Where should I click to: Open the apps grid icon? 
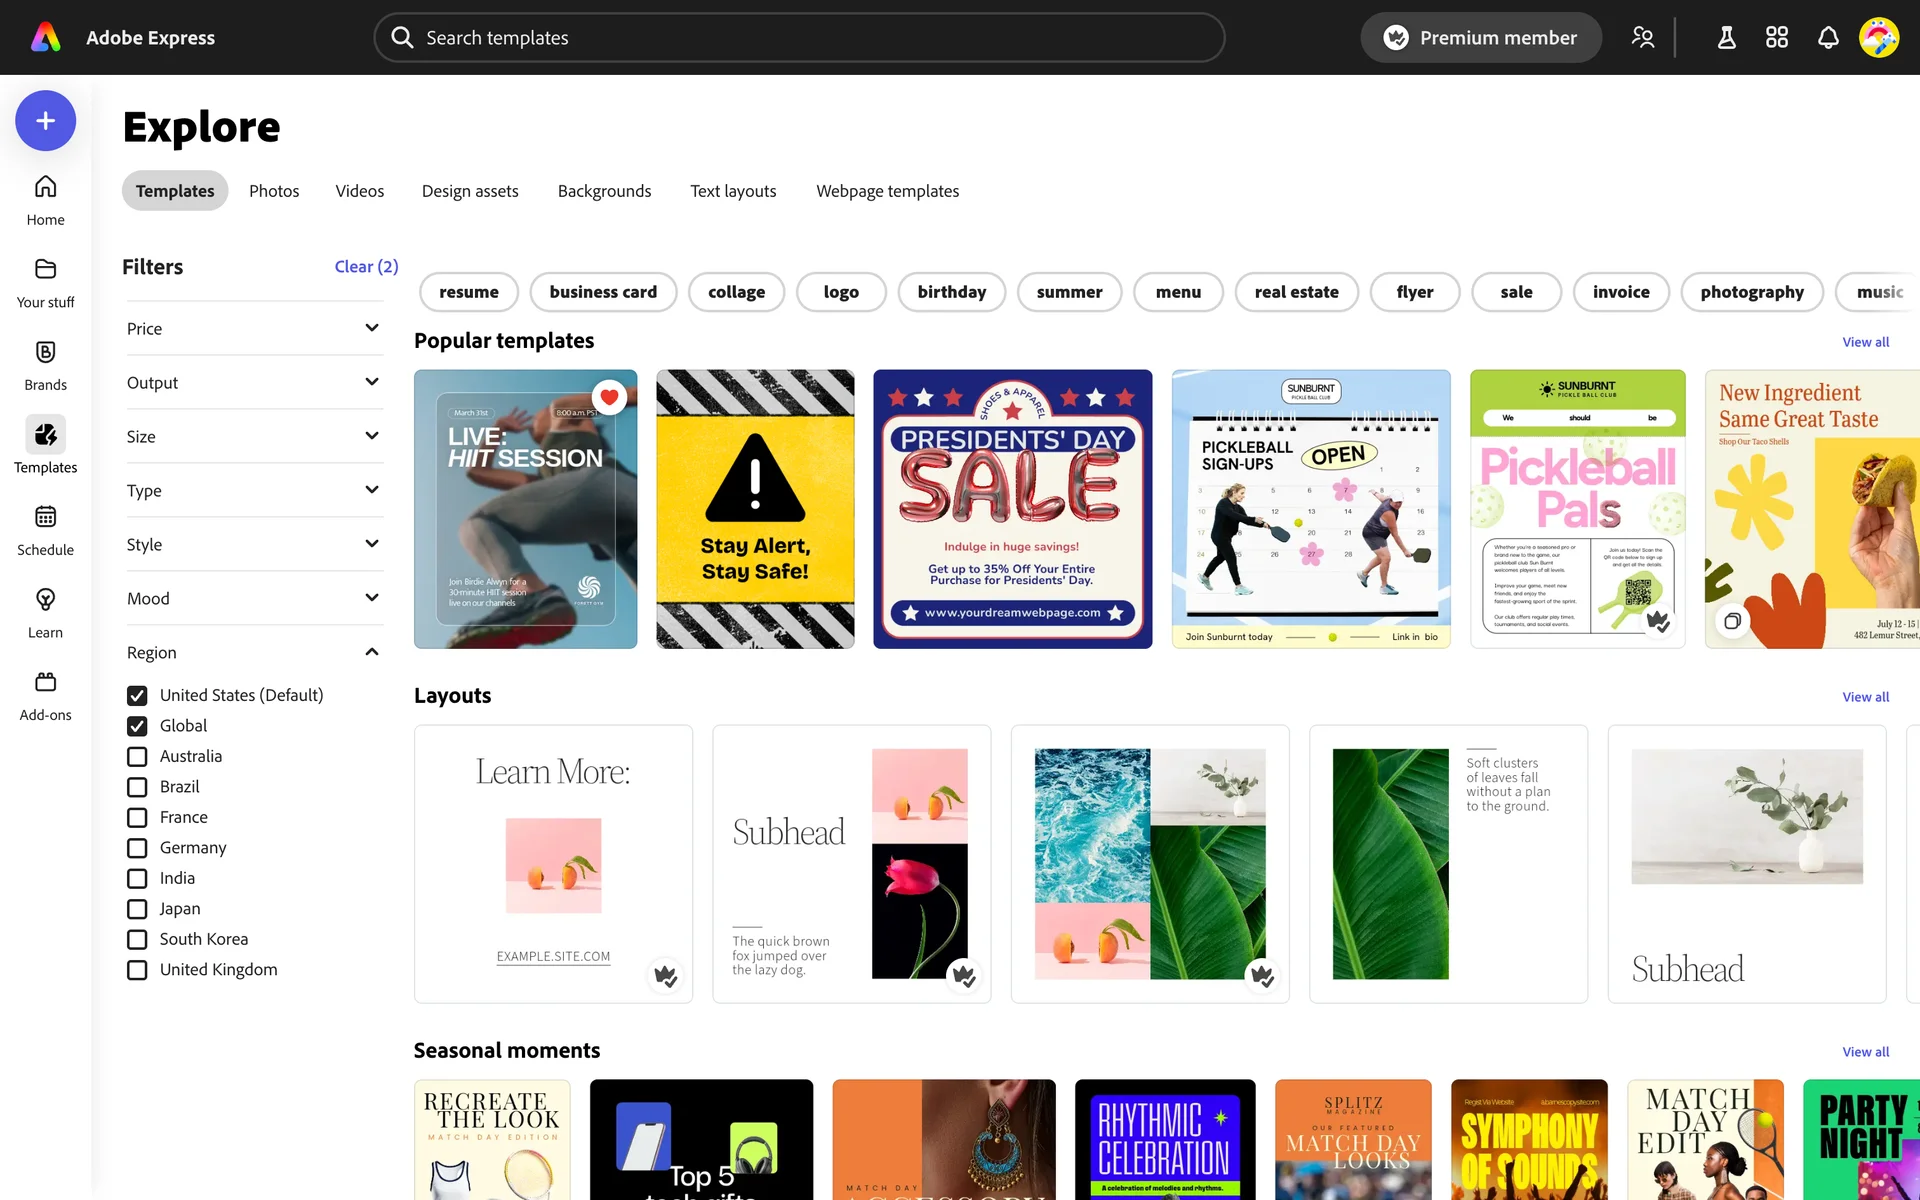[1776, 38]
